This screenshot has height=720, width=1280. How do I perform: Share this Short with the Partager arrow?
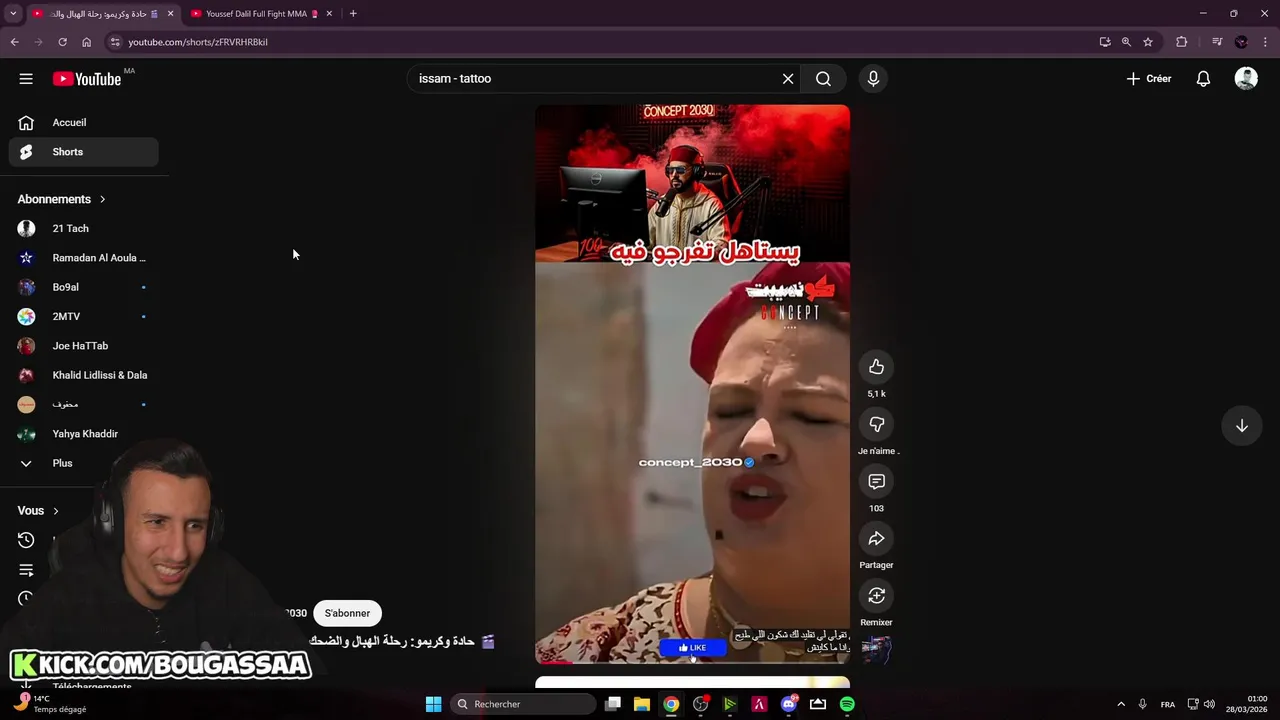[876, 539]
